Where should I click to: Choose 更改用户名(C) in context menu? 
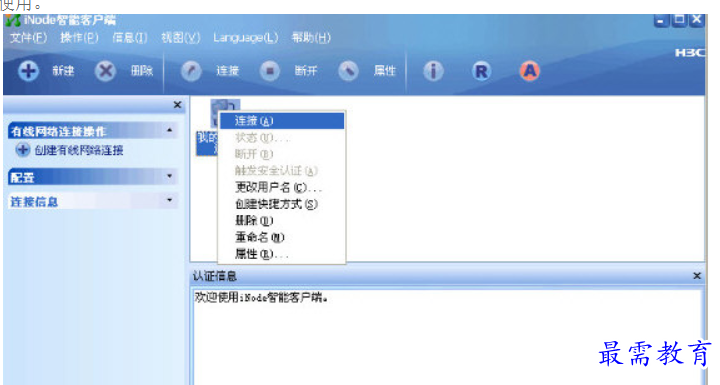coord(281,187)
